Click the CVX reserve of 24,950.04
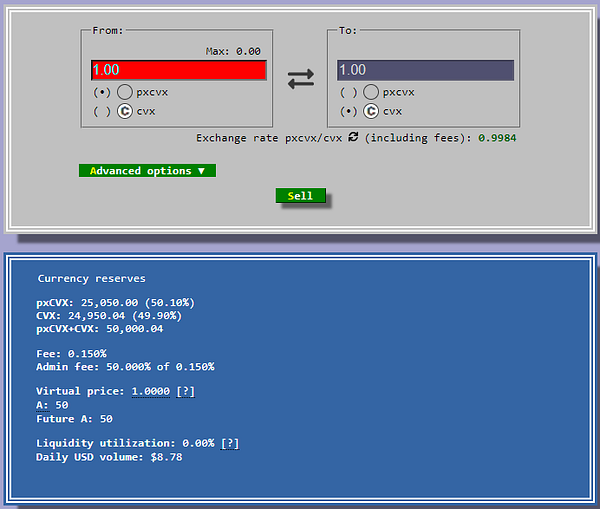The width and height of the screenshot is (600, 509). tap(109, 316)
